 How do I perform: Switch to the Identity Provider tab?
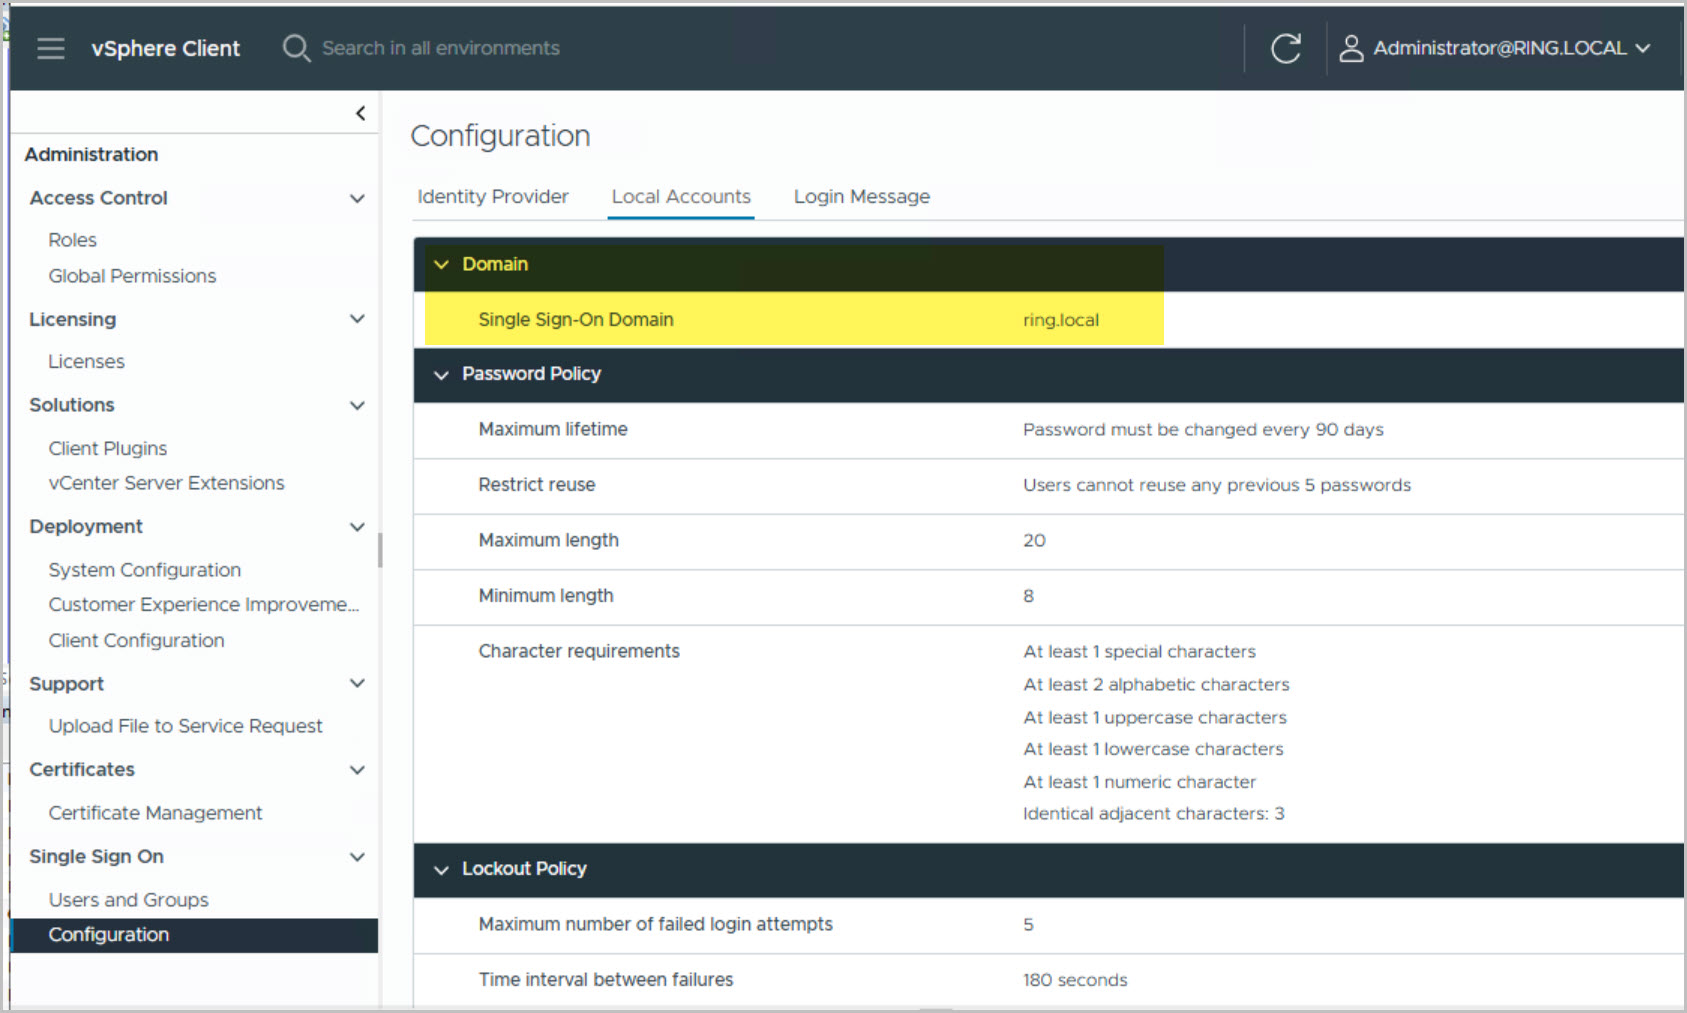(x=492, y=197)
